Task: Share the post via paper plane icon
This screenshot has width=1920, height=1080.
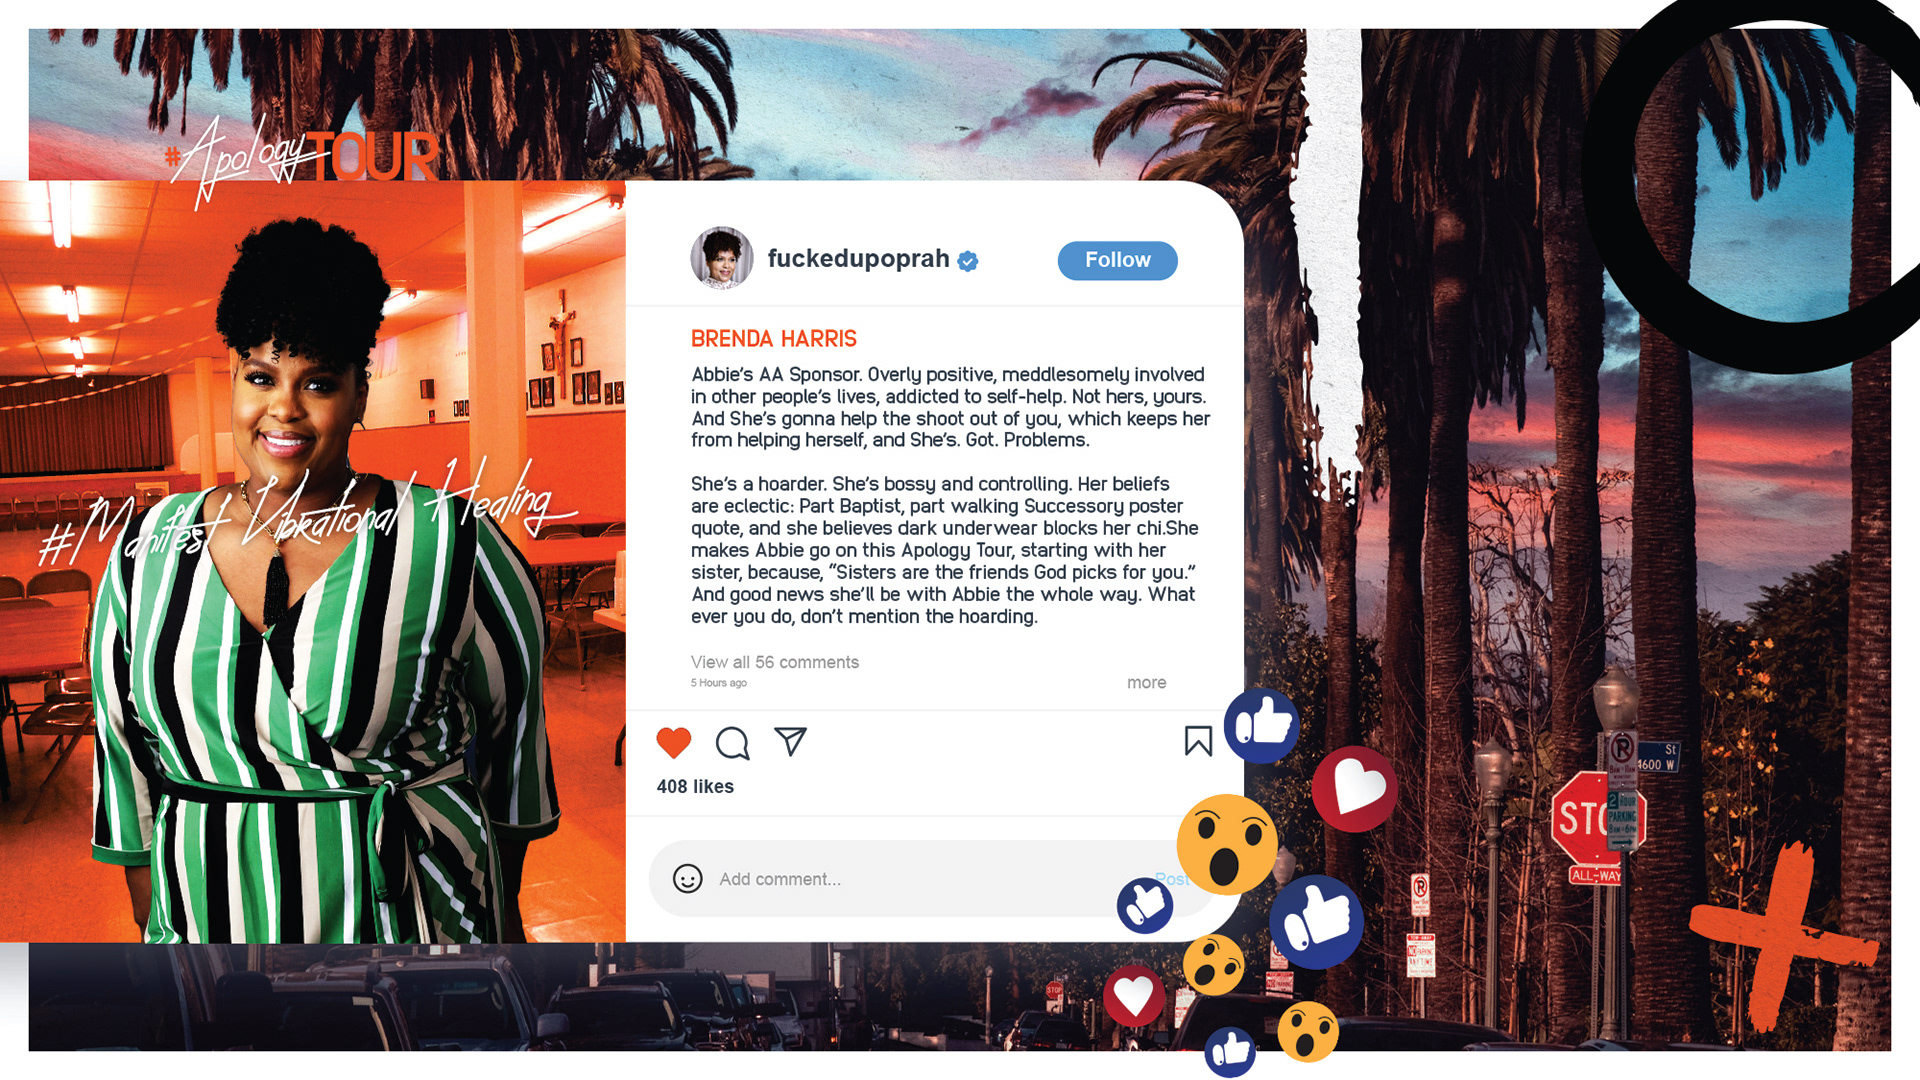Action: coord(790,741)
